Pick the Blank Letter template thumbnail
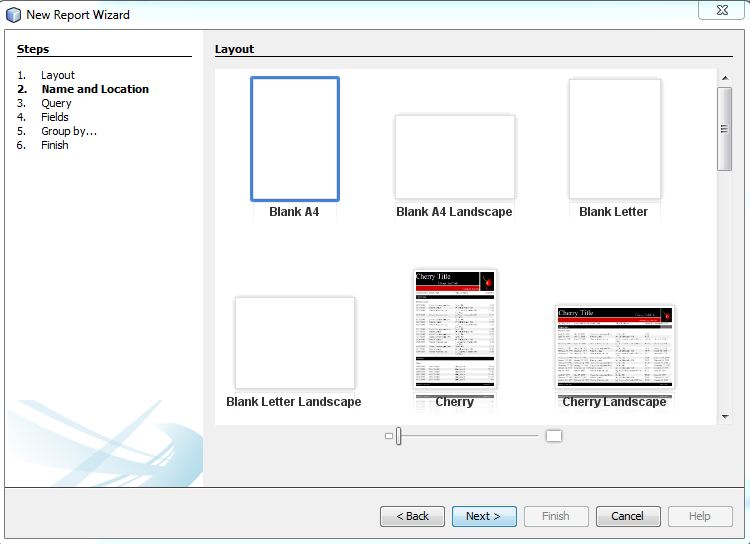 [x=615, y=139]
